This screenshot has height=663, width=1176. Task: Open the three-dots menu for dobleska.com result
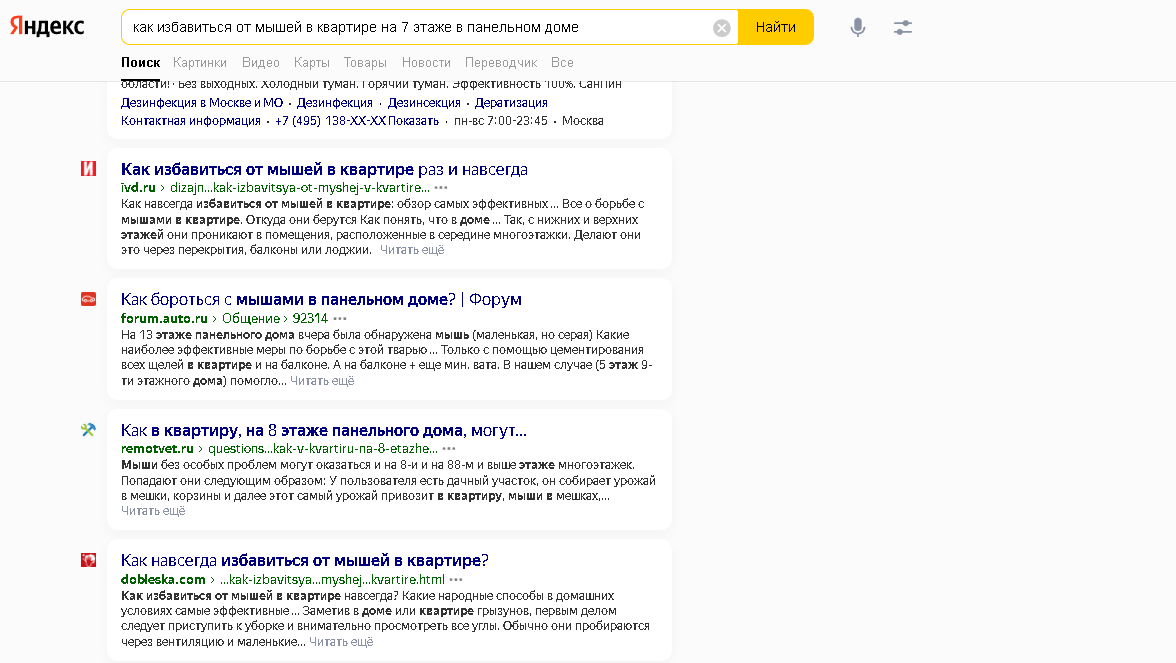coord(456,580)
